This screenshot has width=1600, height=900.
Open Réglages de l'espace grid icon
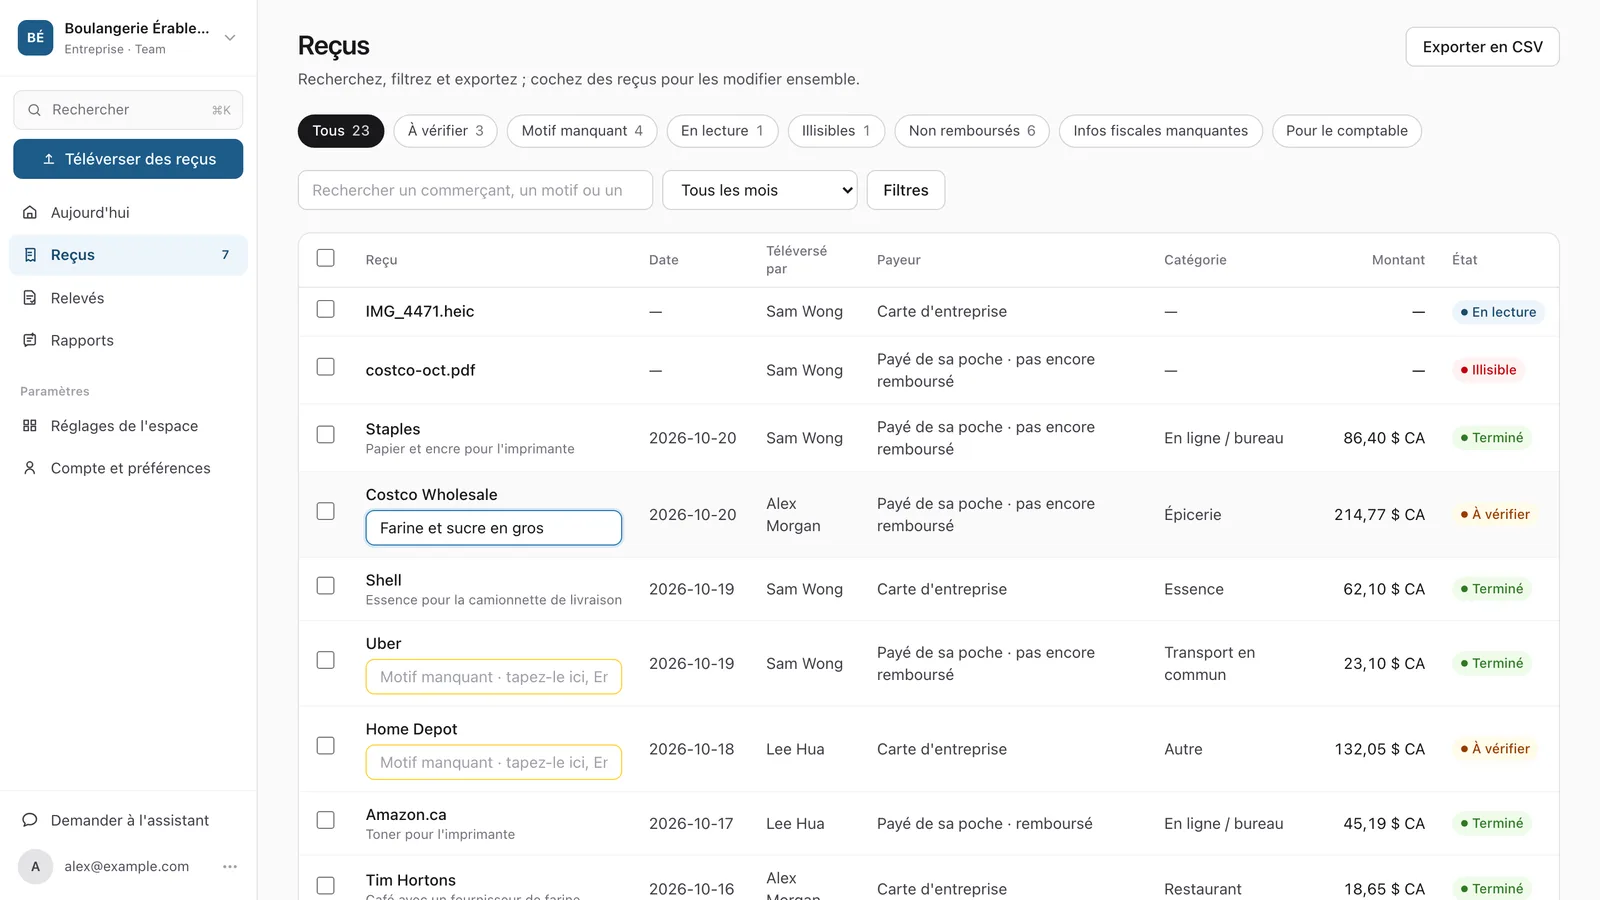pos(30,425)
